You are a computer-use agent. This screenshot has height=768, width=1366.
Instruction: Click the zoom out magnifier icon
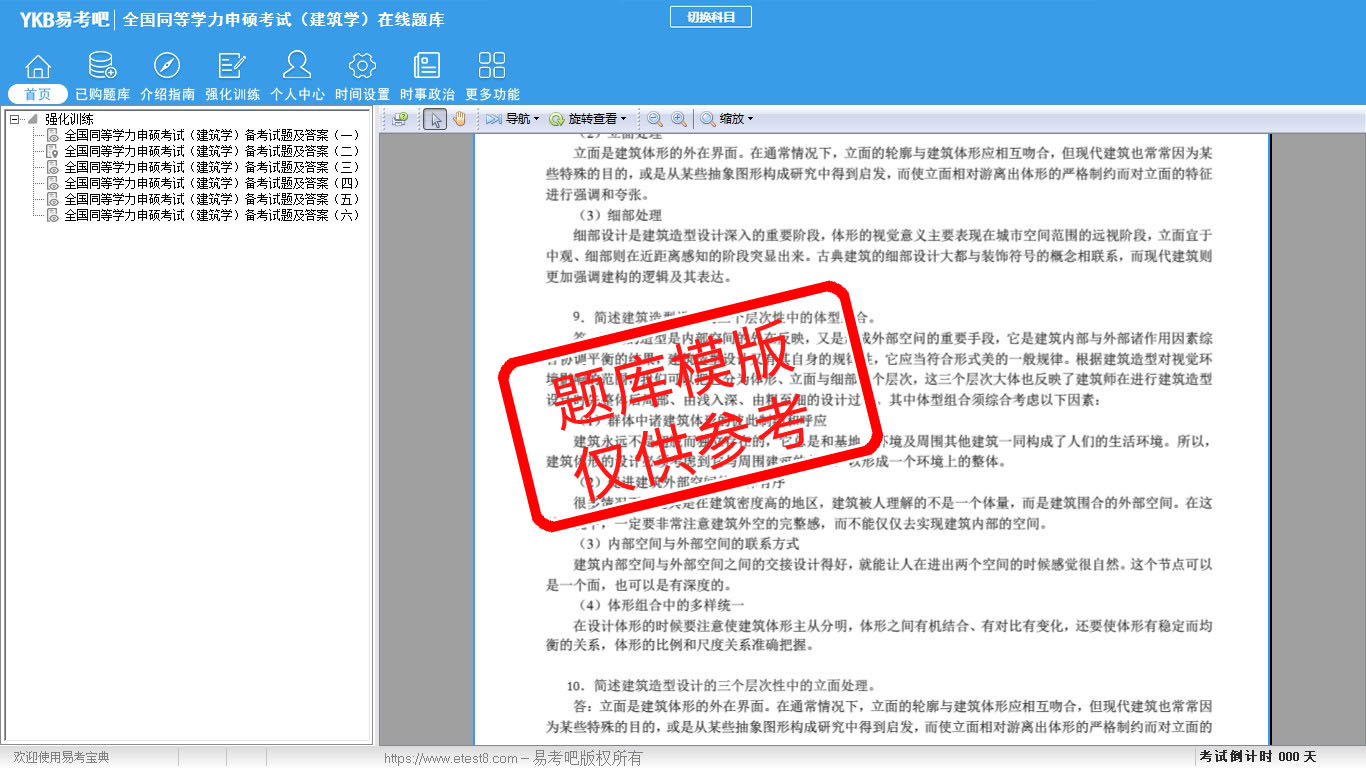[654, 119]
